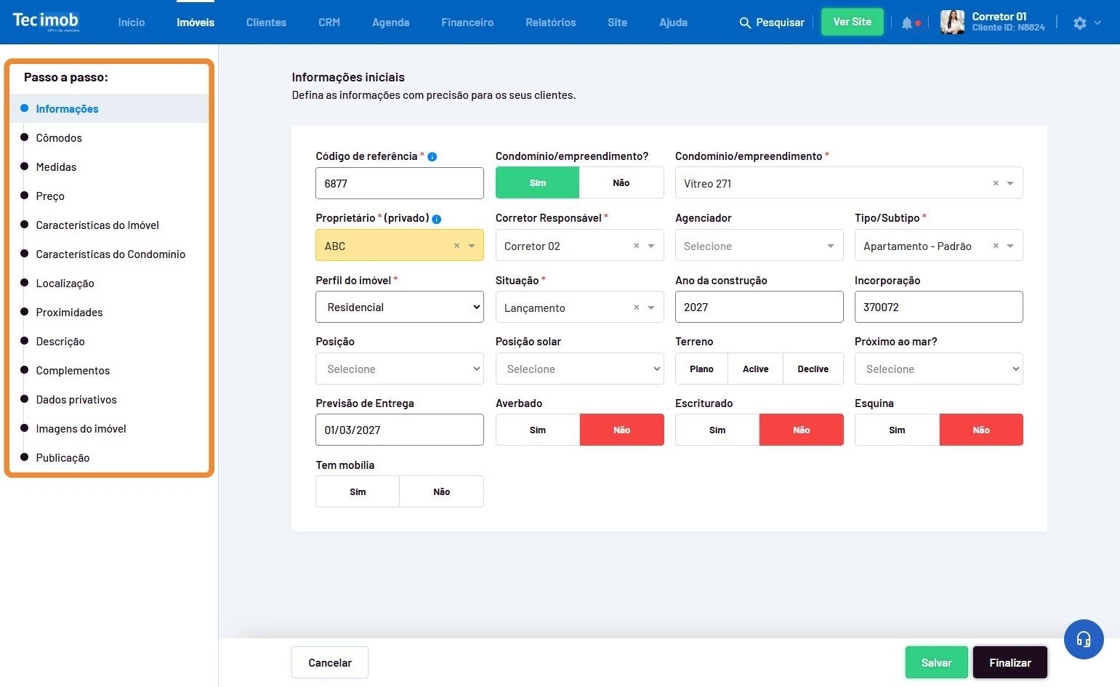Set Averbado to Sim
Image resolution: width=1120 pixels, height=687 pixels.
coord(537,430)
